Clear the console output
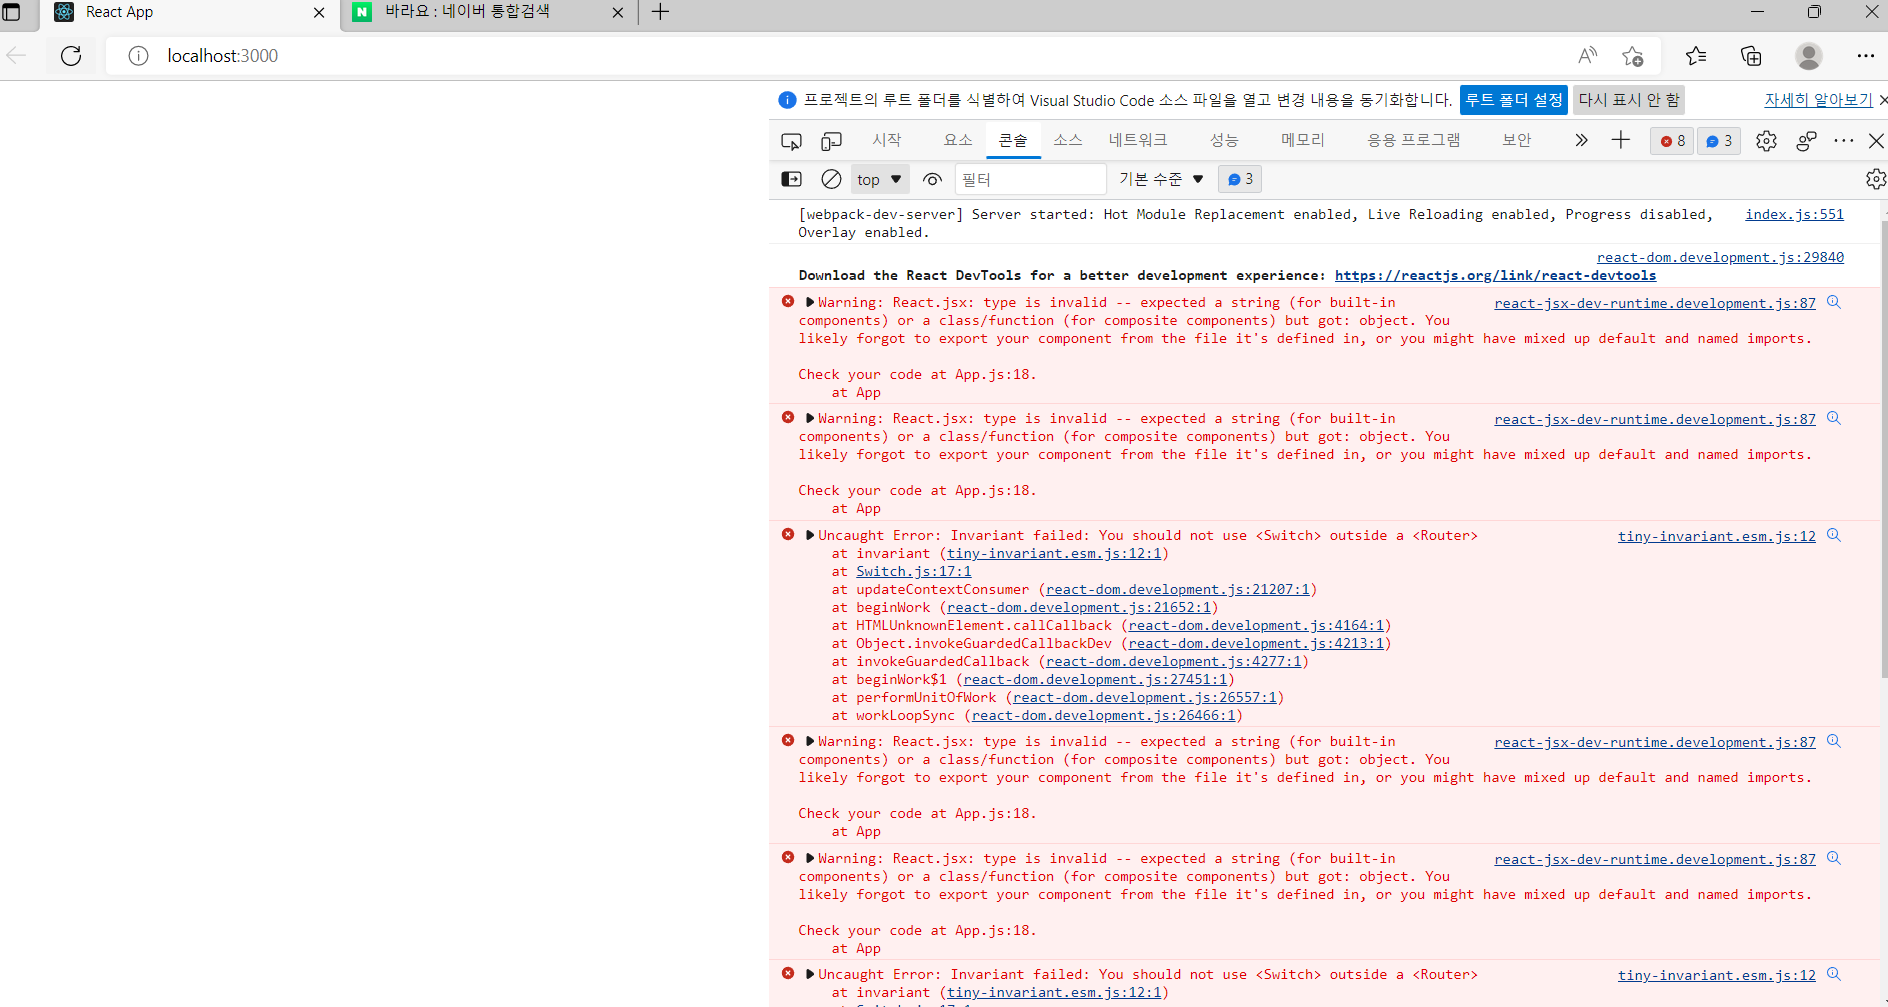The width and height of the screenshot is (1888, 1007). [x=831, y=179]
